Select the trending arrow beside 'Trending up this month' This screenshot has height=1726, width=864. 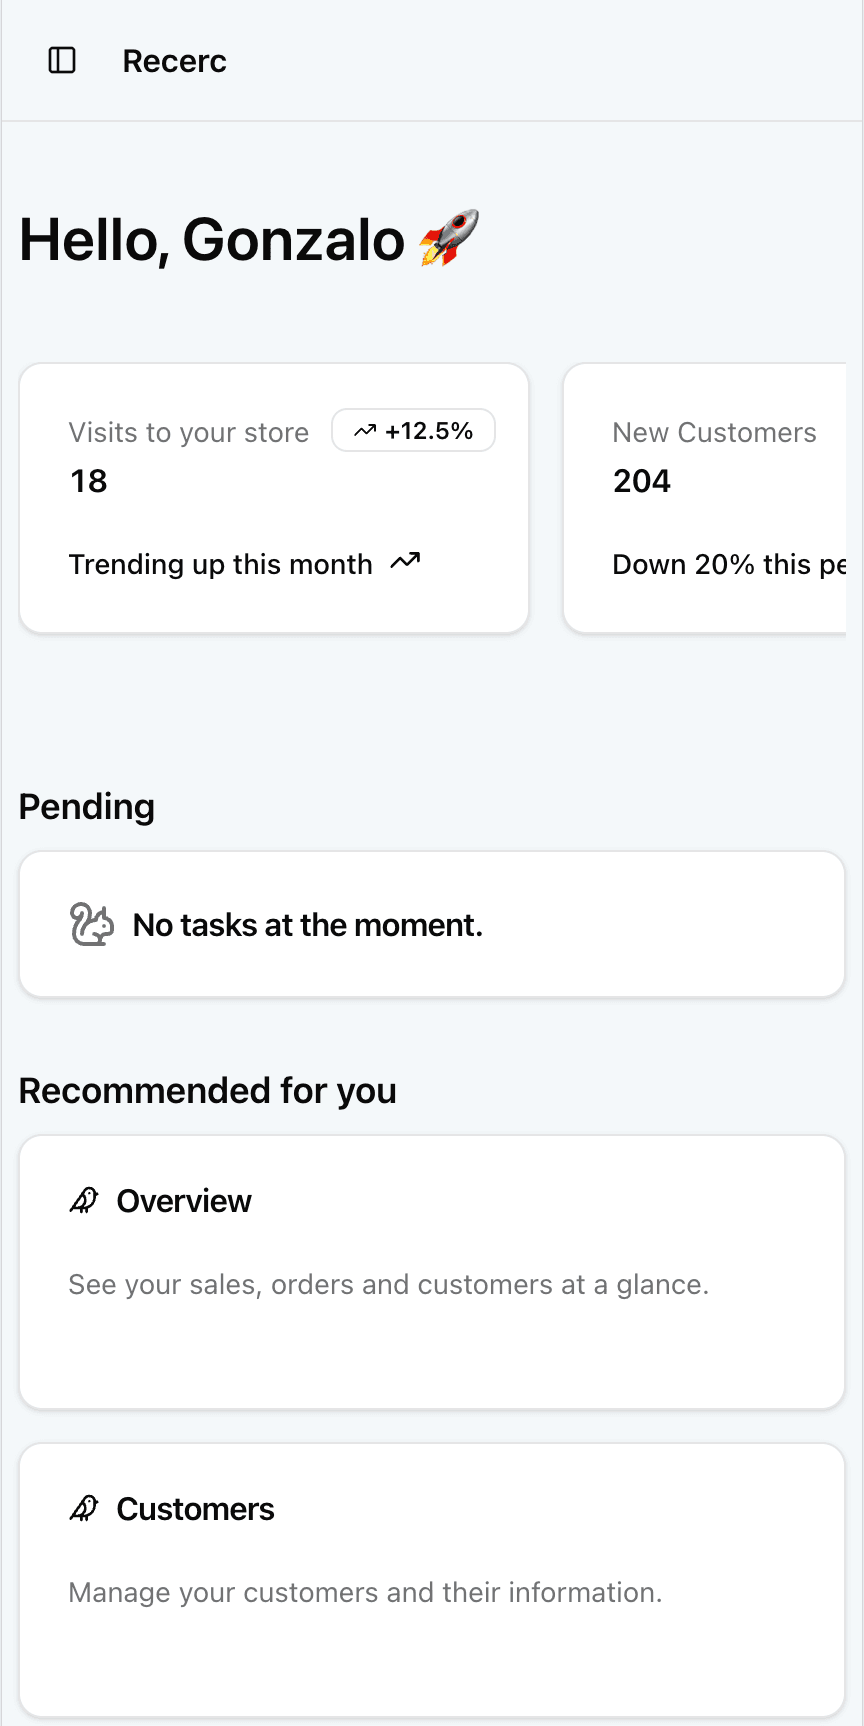404,561
